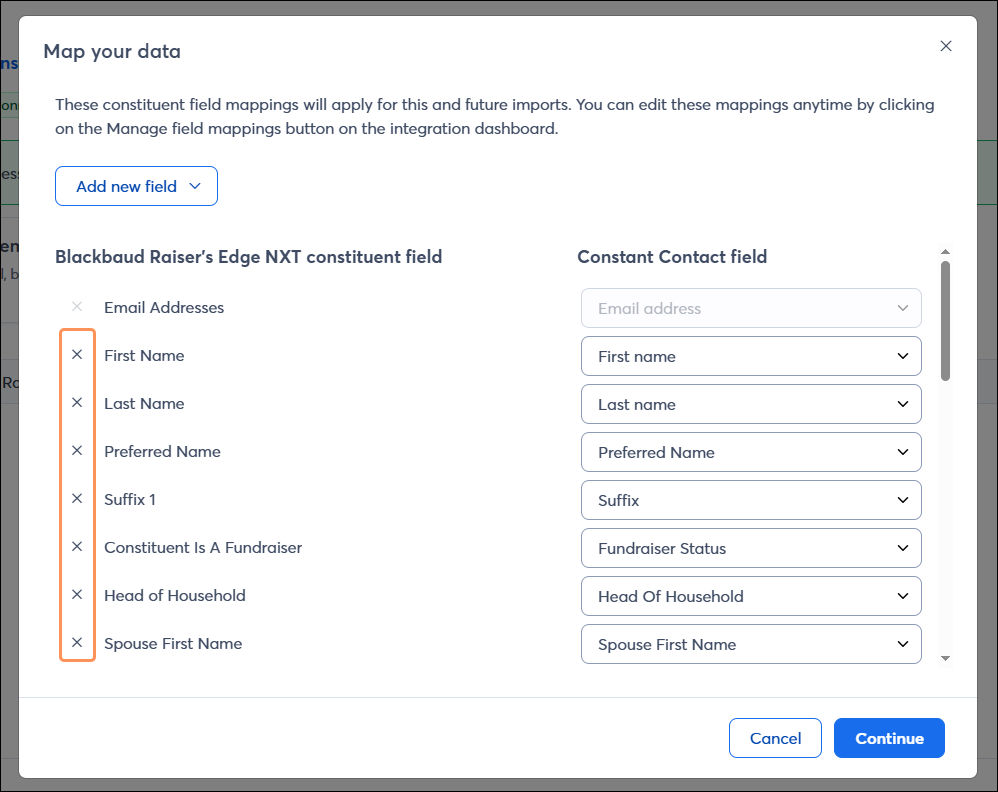Click the Cancel button
The width and height of the screenshot is (998, 792).
pyautogui.click(x=775, y=738)
